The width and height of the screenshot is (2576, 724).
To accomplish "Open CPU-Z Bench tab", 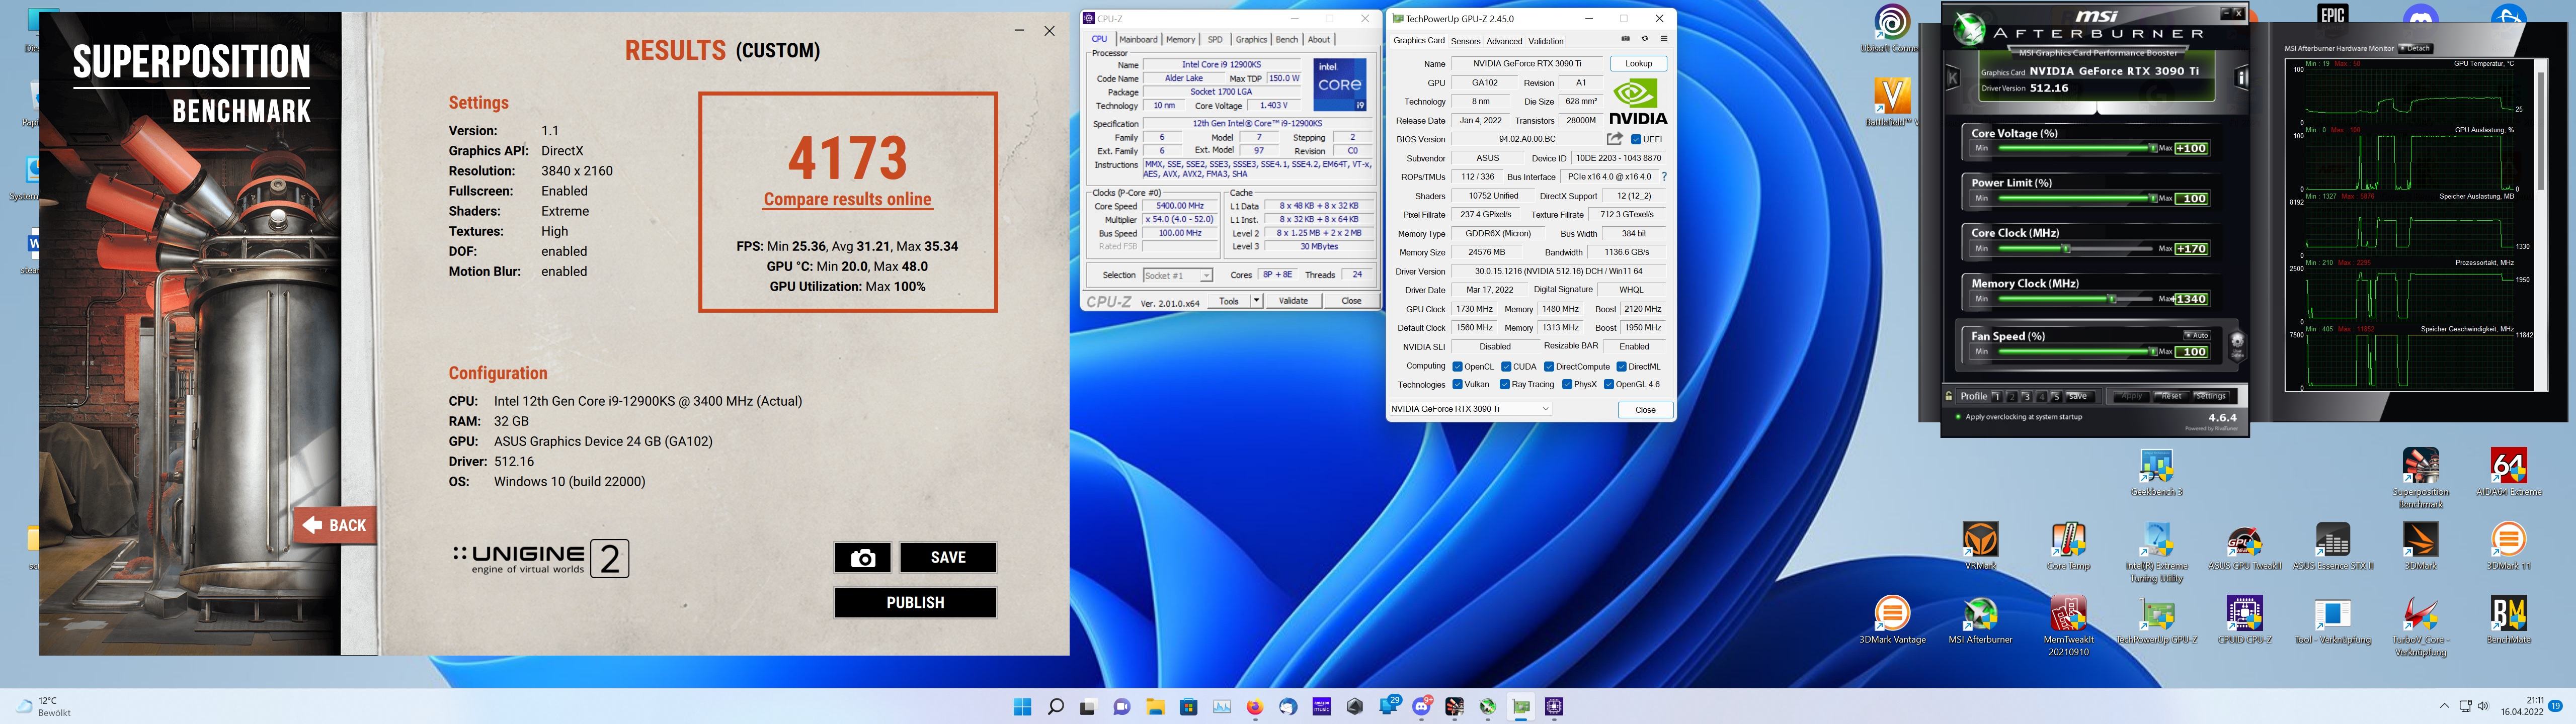I will pos(1287,40).
